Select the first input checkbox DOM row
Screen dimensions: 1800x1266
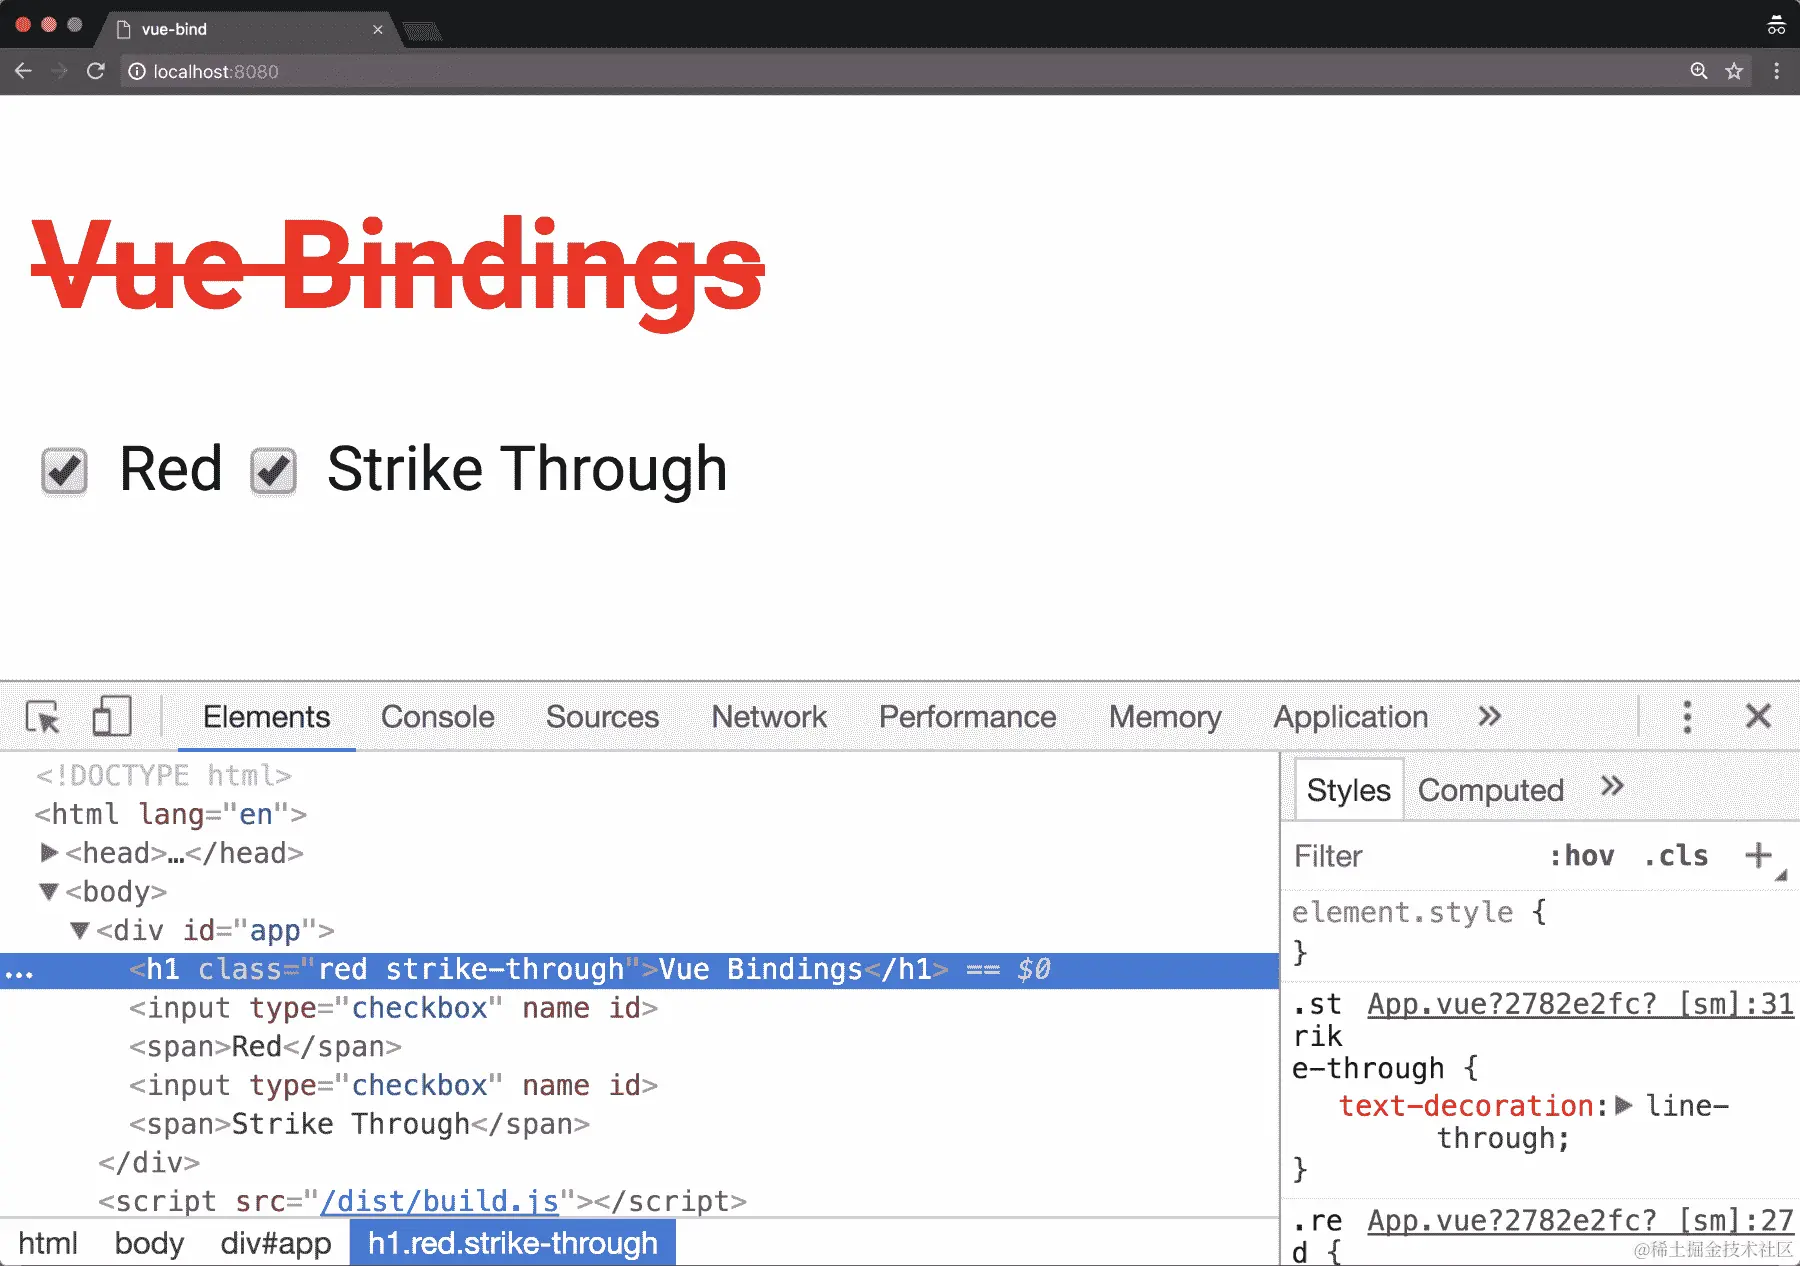pos(640,1008)
